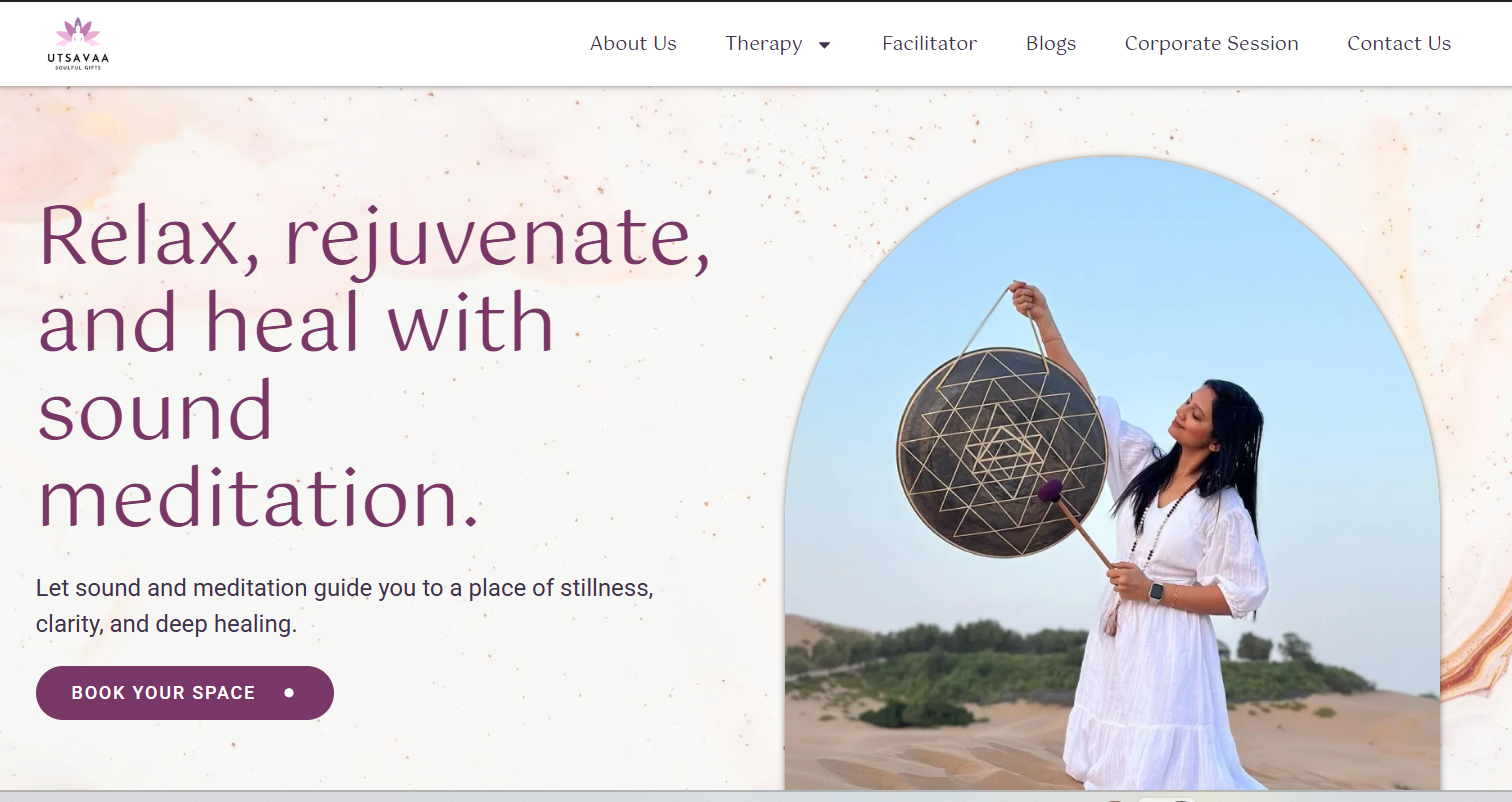
Task: Navigate to Contact Us
Action: (1398, 43)
